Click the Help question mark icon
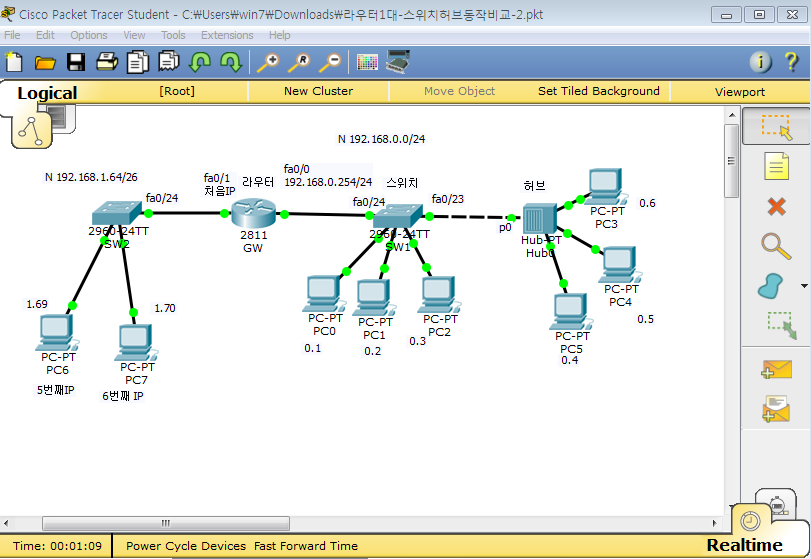This screenshot has width=811, height=559. click(x=791, y=62)
